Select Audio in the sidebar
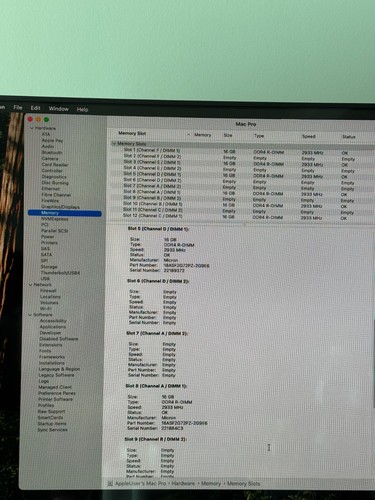The height and width of the screenshot is (500, 375). (x=48, y=146)
